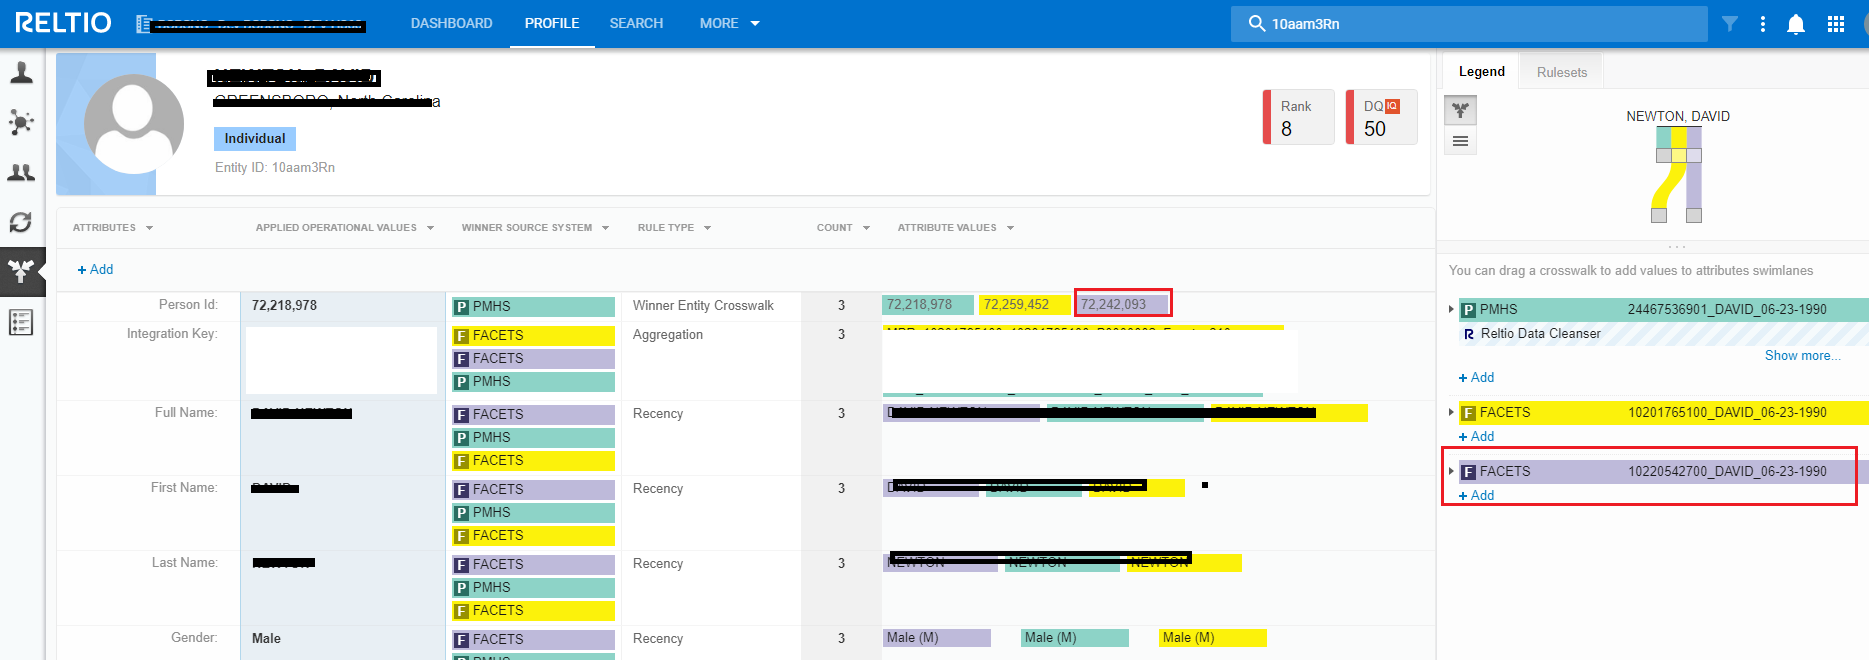This screenshot has width=1869, height=660.
Task: Switch legend to crosswalk tree view icon
Action: (1460, 110)
